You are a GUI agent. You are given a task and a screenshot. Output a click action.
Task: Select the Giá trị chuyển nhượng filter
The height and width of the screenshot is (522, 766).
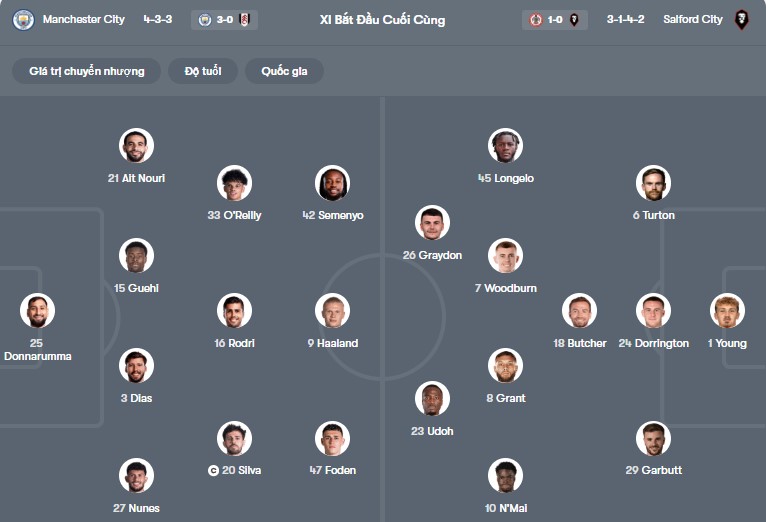87,72
